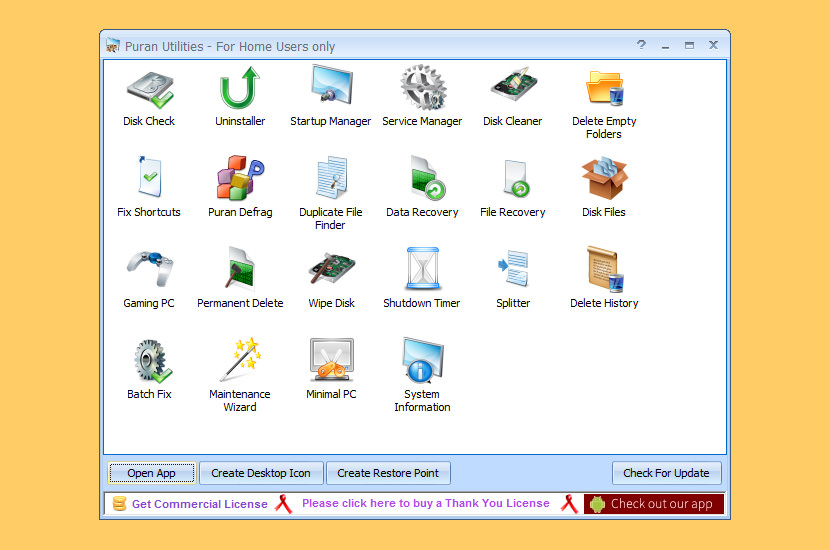The height and width of the screenshot is (550, 830).
Task: Choose the Disk Cleaner icon
Action: 513,84
